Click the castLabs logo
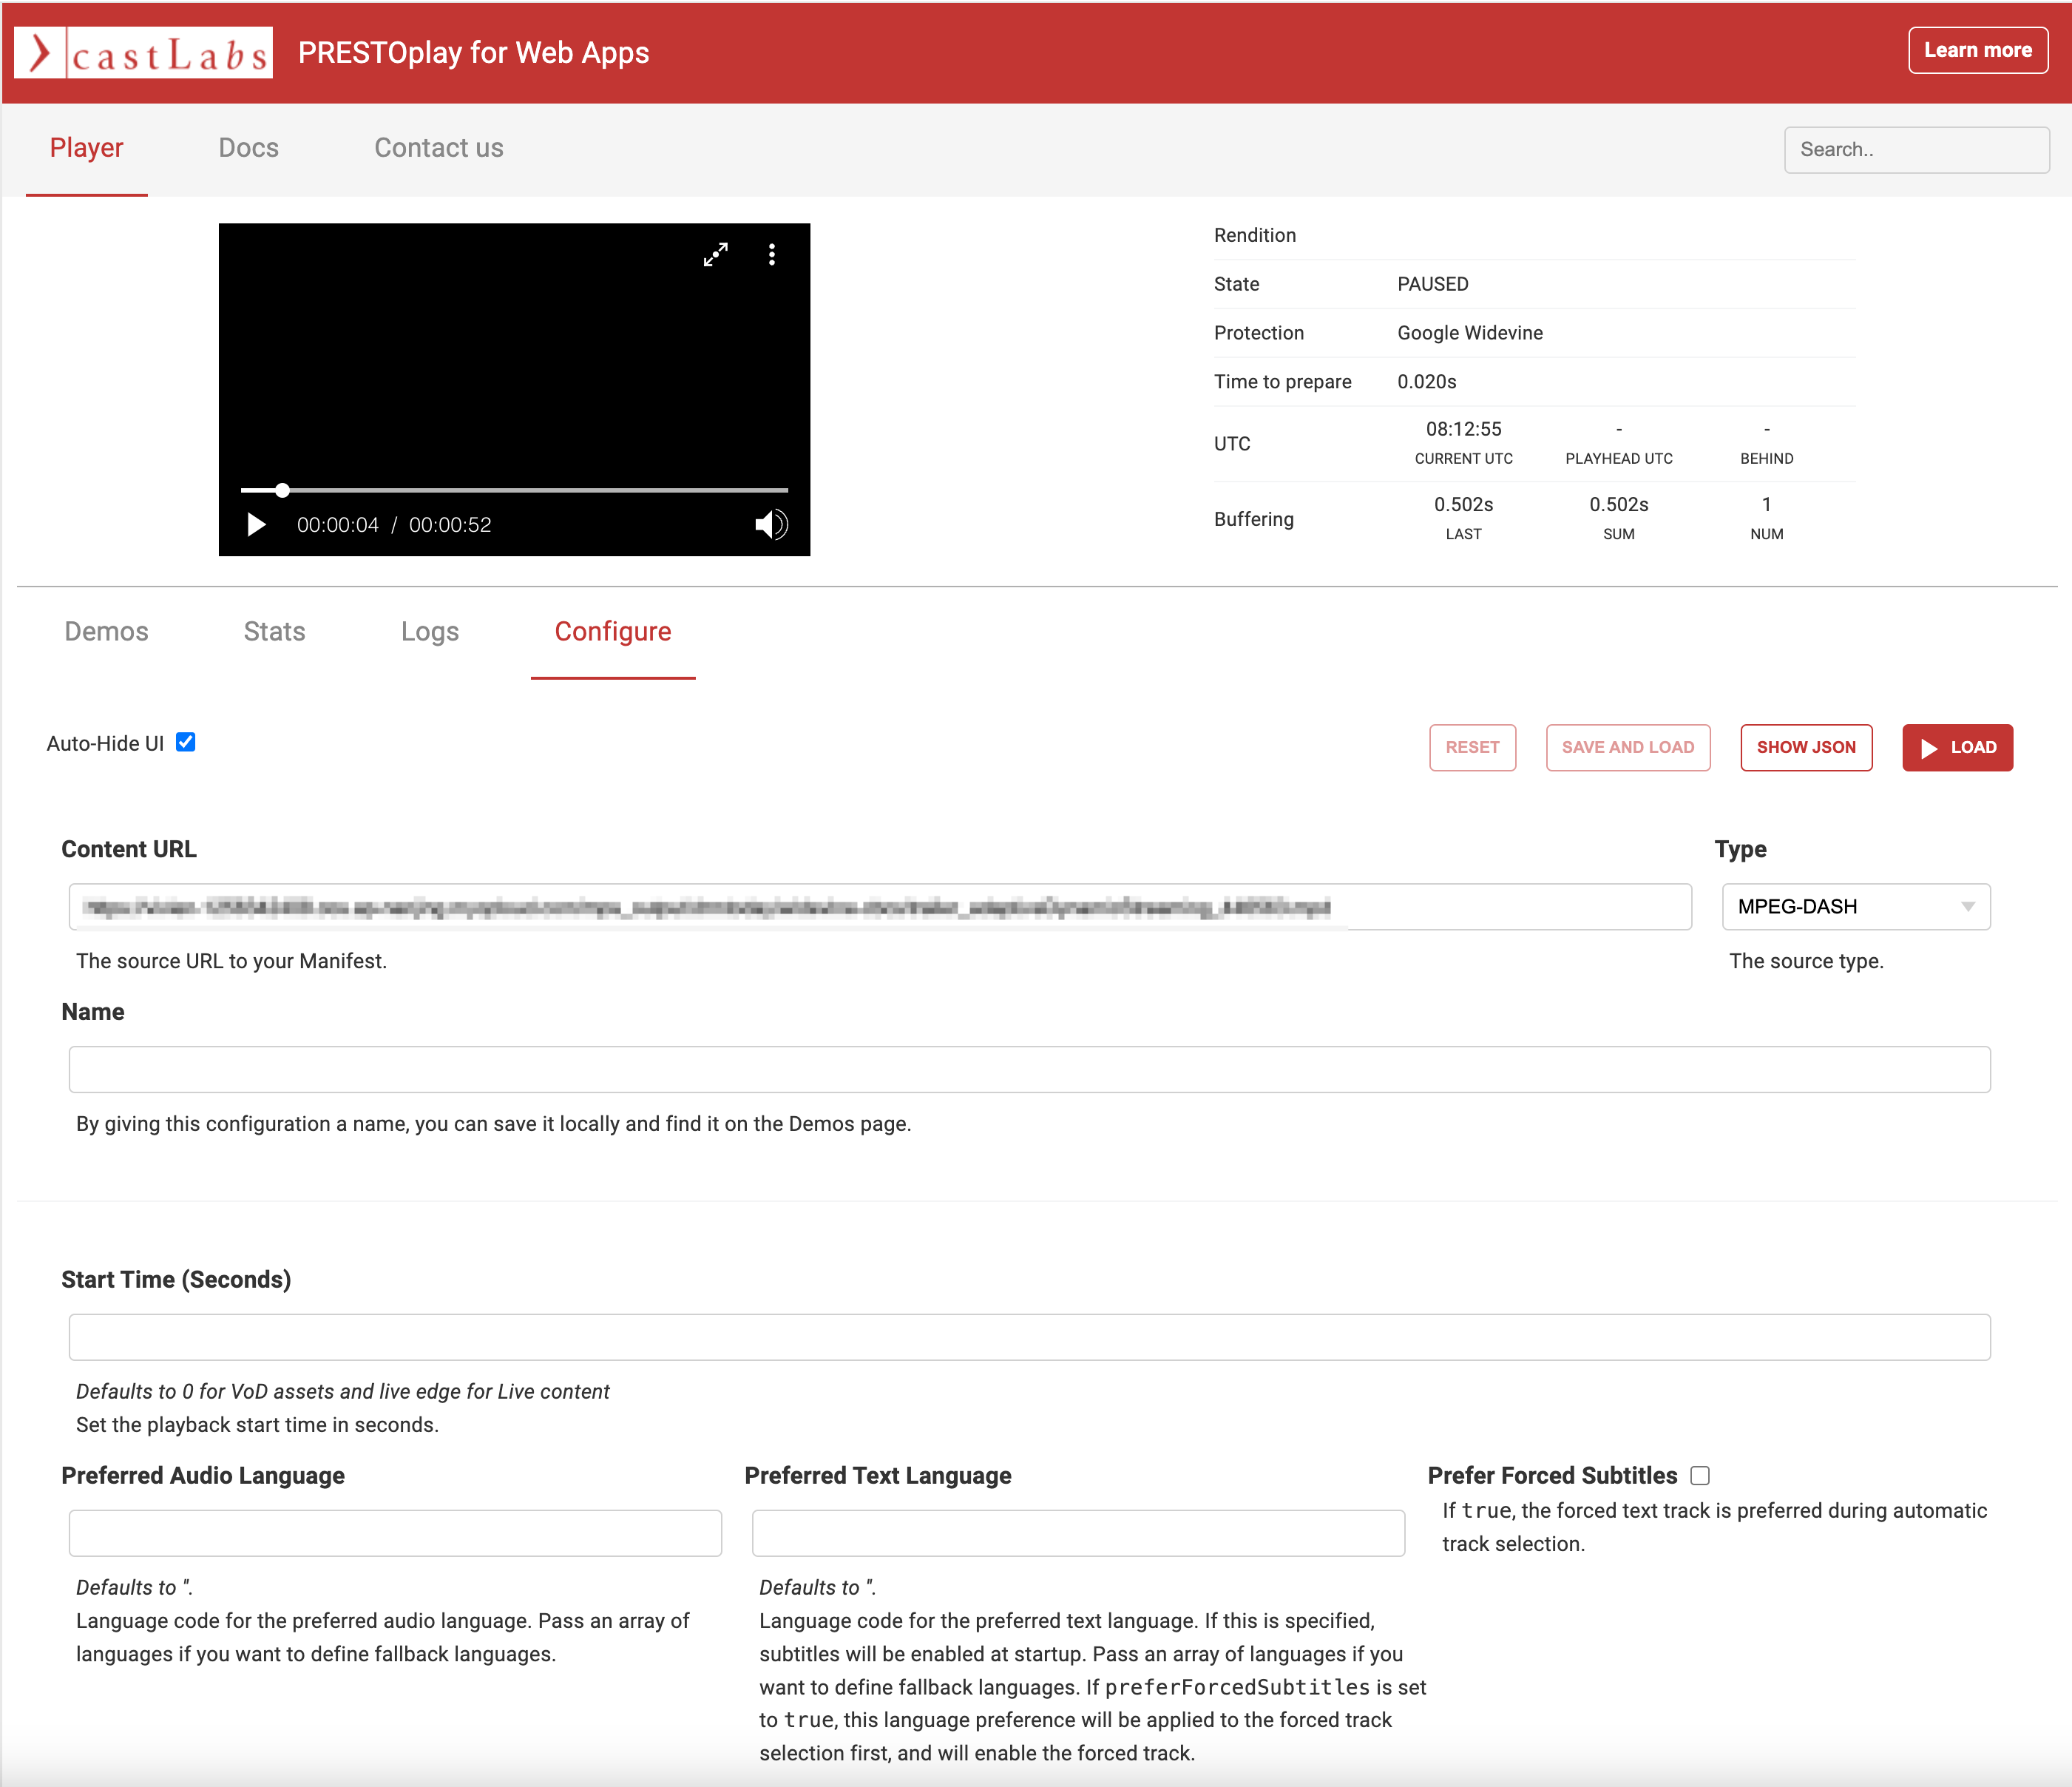This screenshot has height=1787, width=2072. pyautogui.click(x=143, y=52)
